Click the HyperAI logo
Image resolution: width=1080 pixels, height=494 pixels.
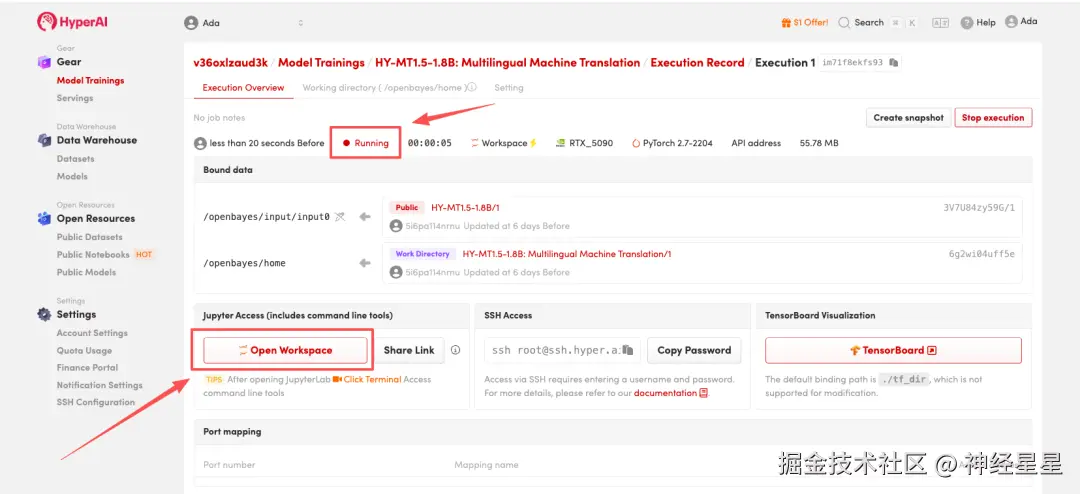click(x=72, y=22)
